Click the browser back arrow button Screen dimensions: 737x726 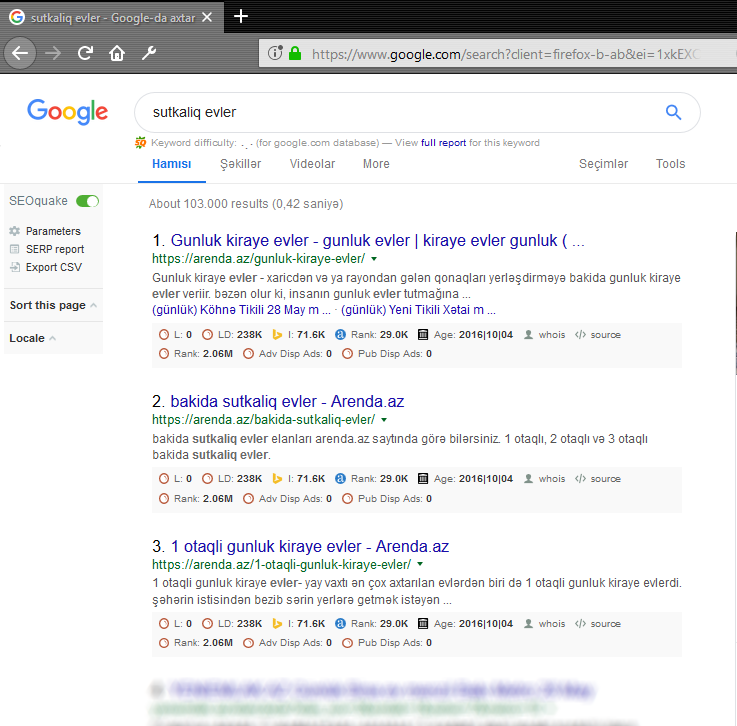pyautogui.click(x=21, y=53)
